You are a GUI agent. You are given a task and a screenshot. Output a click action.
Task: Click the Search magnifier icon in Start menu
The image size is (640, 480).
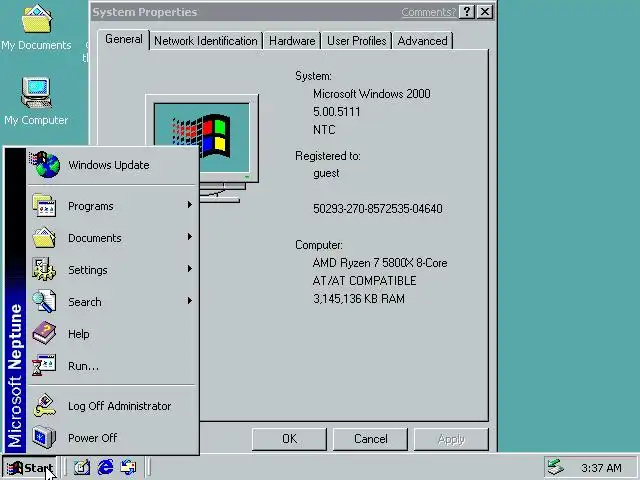44,301
